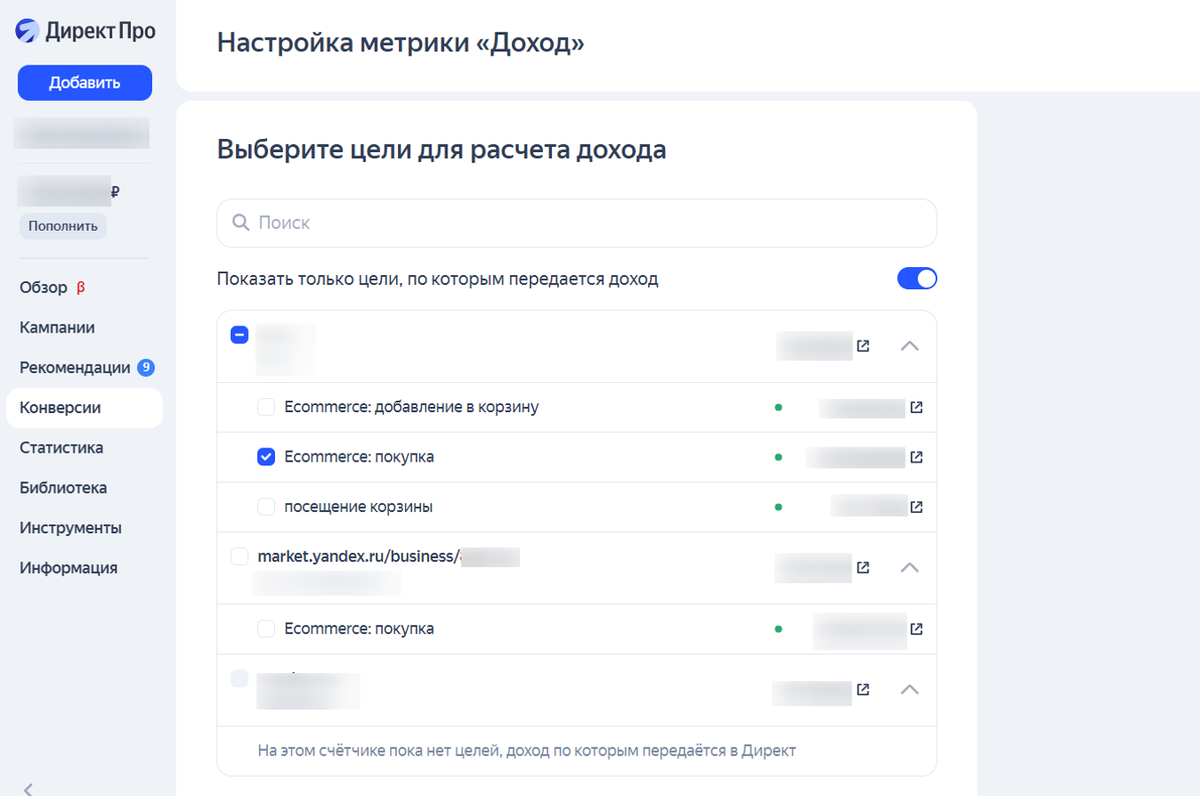Collapse the bottom counter with no goals
This screenshot has width=1200, height=796.
[x=910, y=690]
